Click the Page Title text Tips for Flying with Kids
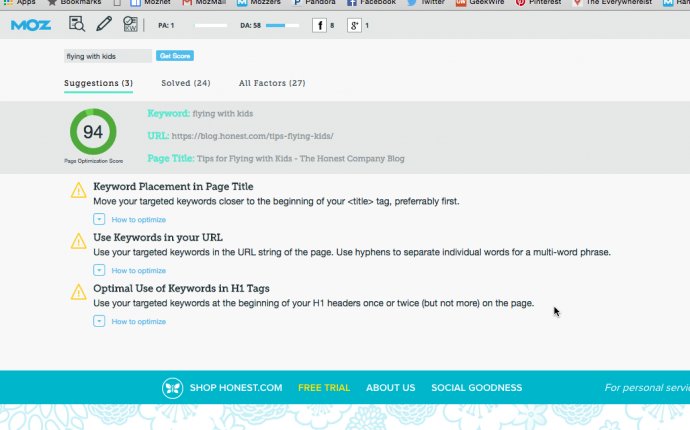This screenshot has width=690, height=430. 301,158
